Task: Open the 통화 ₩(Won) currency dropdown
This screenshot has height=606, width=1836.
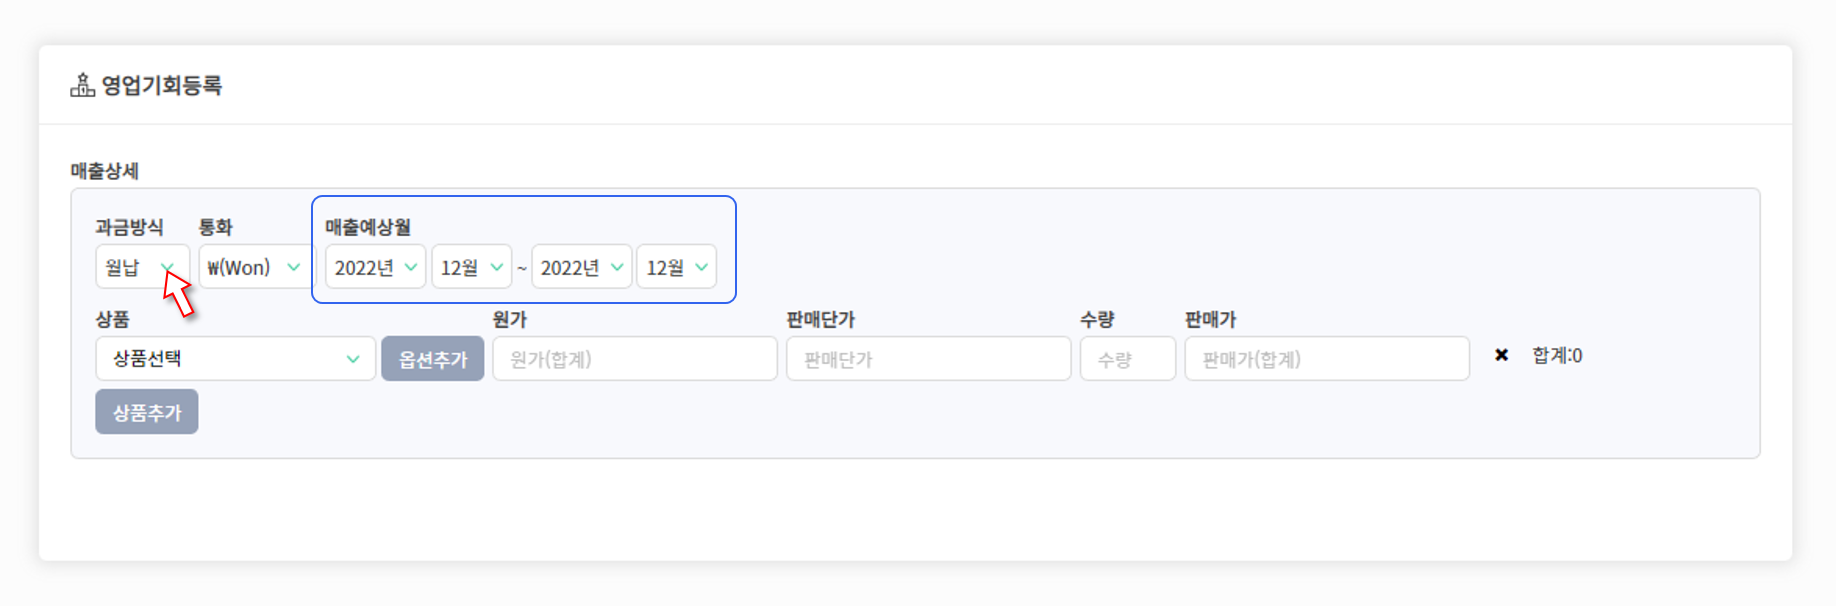Action: [254, 267]
